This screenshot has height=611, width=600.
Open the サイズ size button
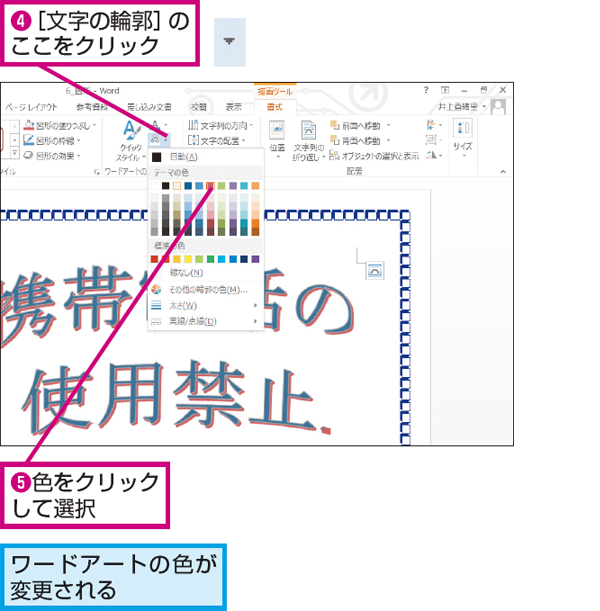(x=462, y=139)
